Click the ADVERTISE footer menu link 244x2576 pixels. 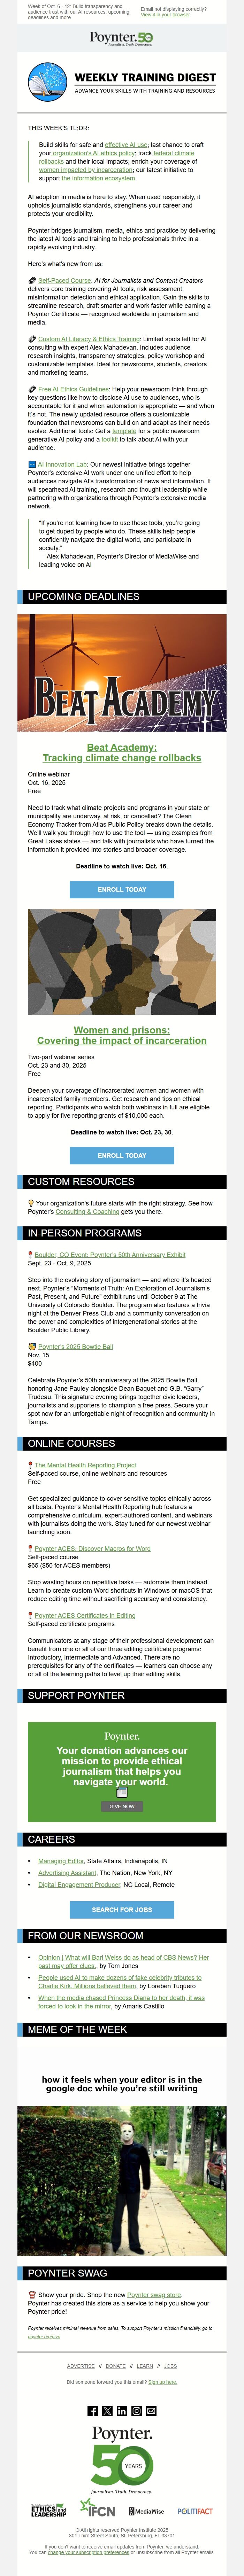point(80,2366)
